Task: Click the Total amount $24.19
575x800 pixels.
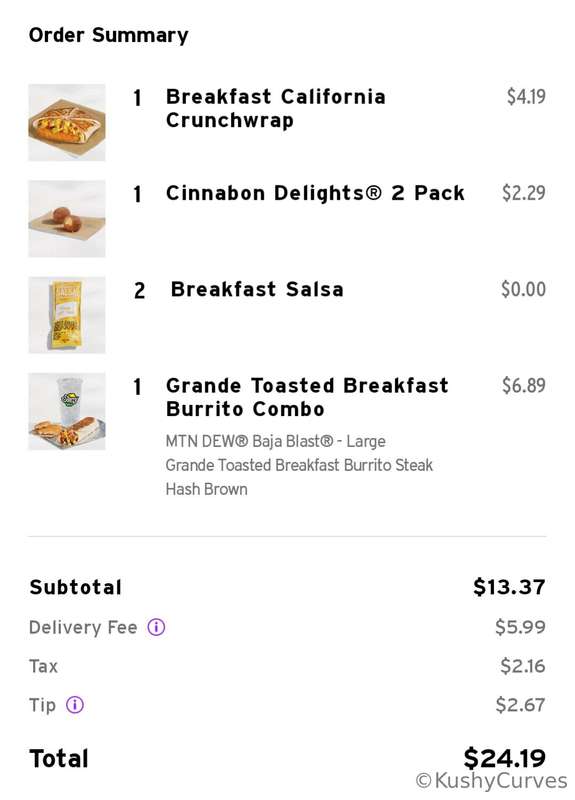Action: [505, 758]
